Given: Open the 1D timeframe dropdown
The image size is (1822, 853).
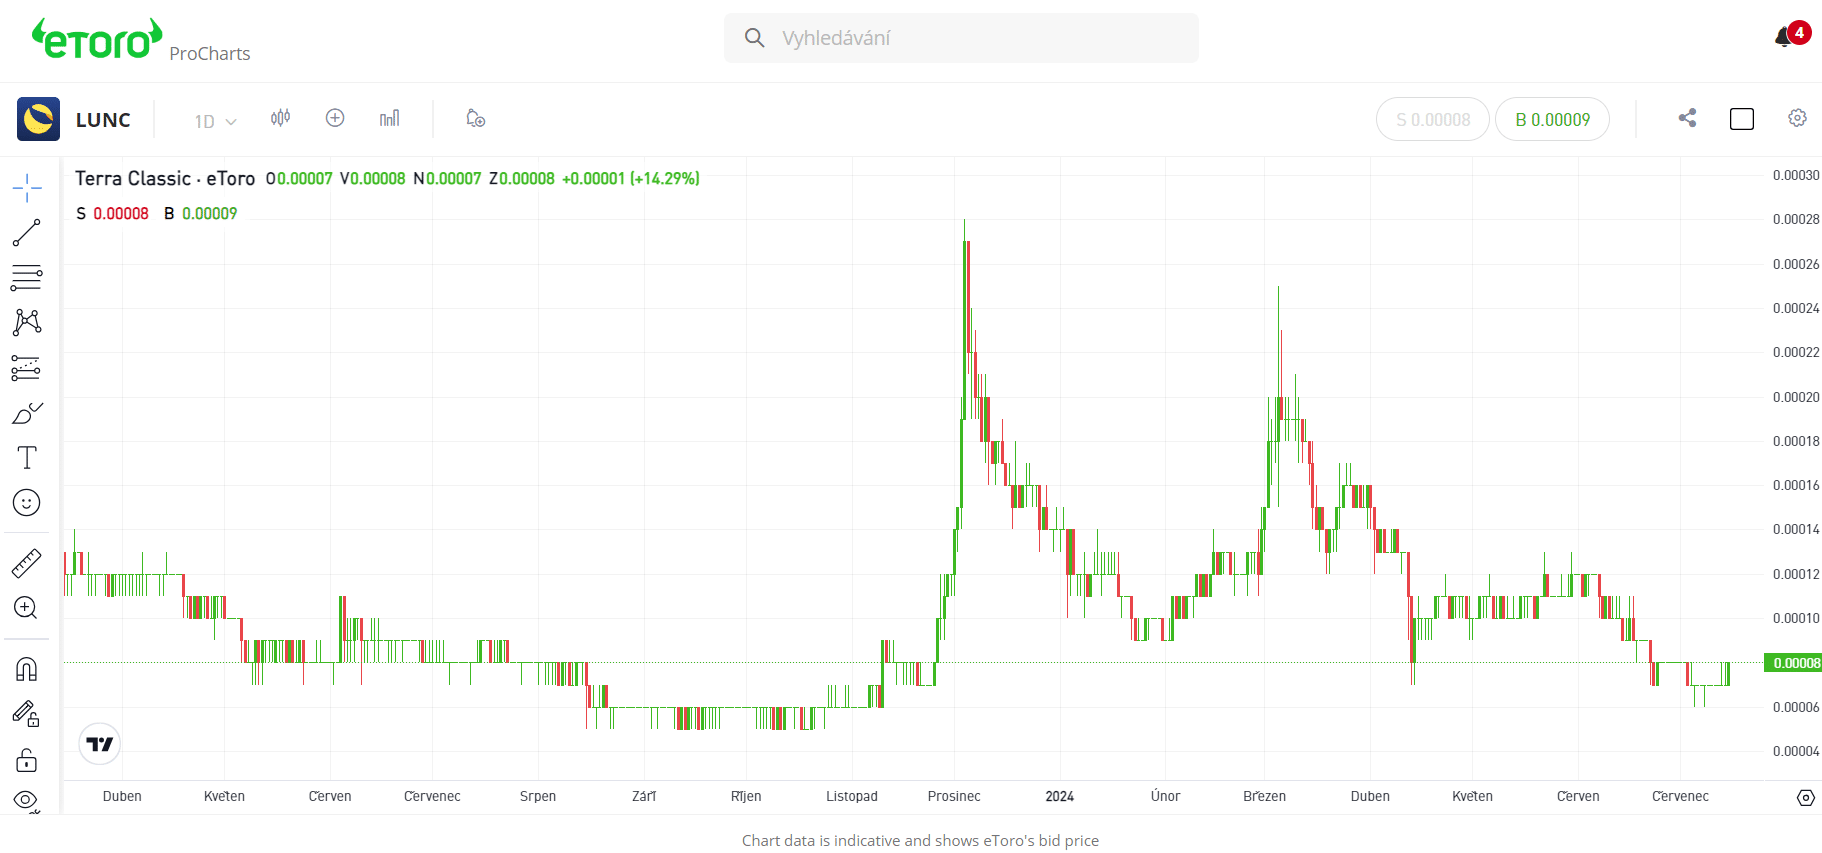Looking at the screenshot, I should click(215, 121).
